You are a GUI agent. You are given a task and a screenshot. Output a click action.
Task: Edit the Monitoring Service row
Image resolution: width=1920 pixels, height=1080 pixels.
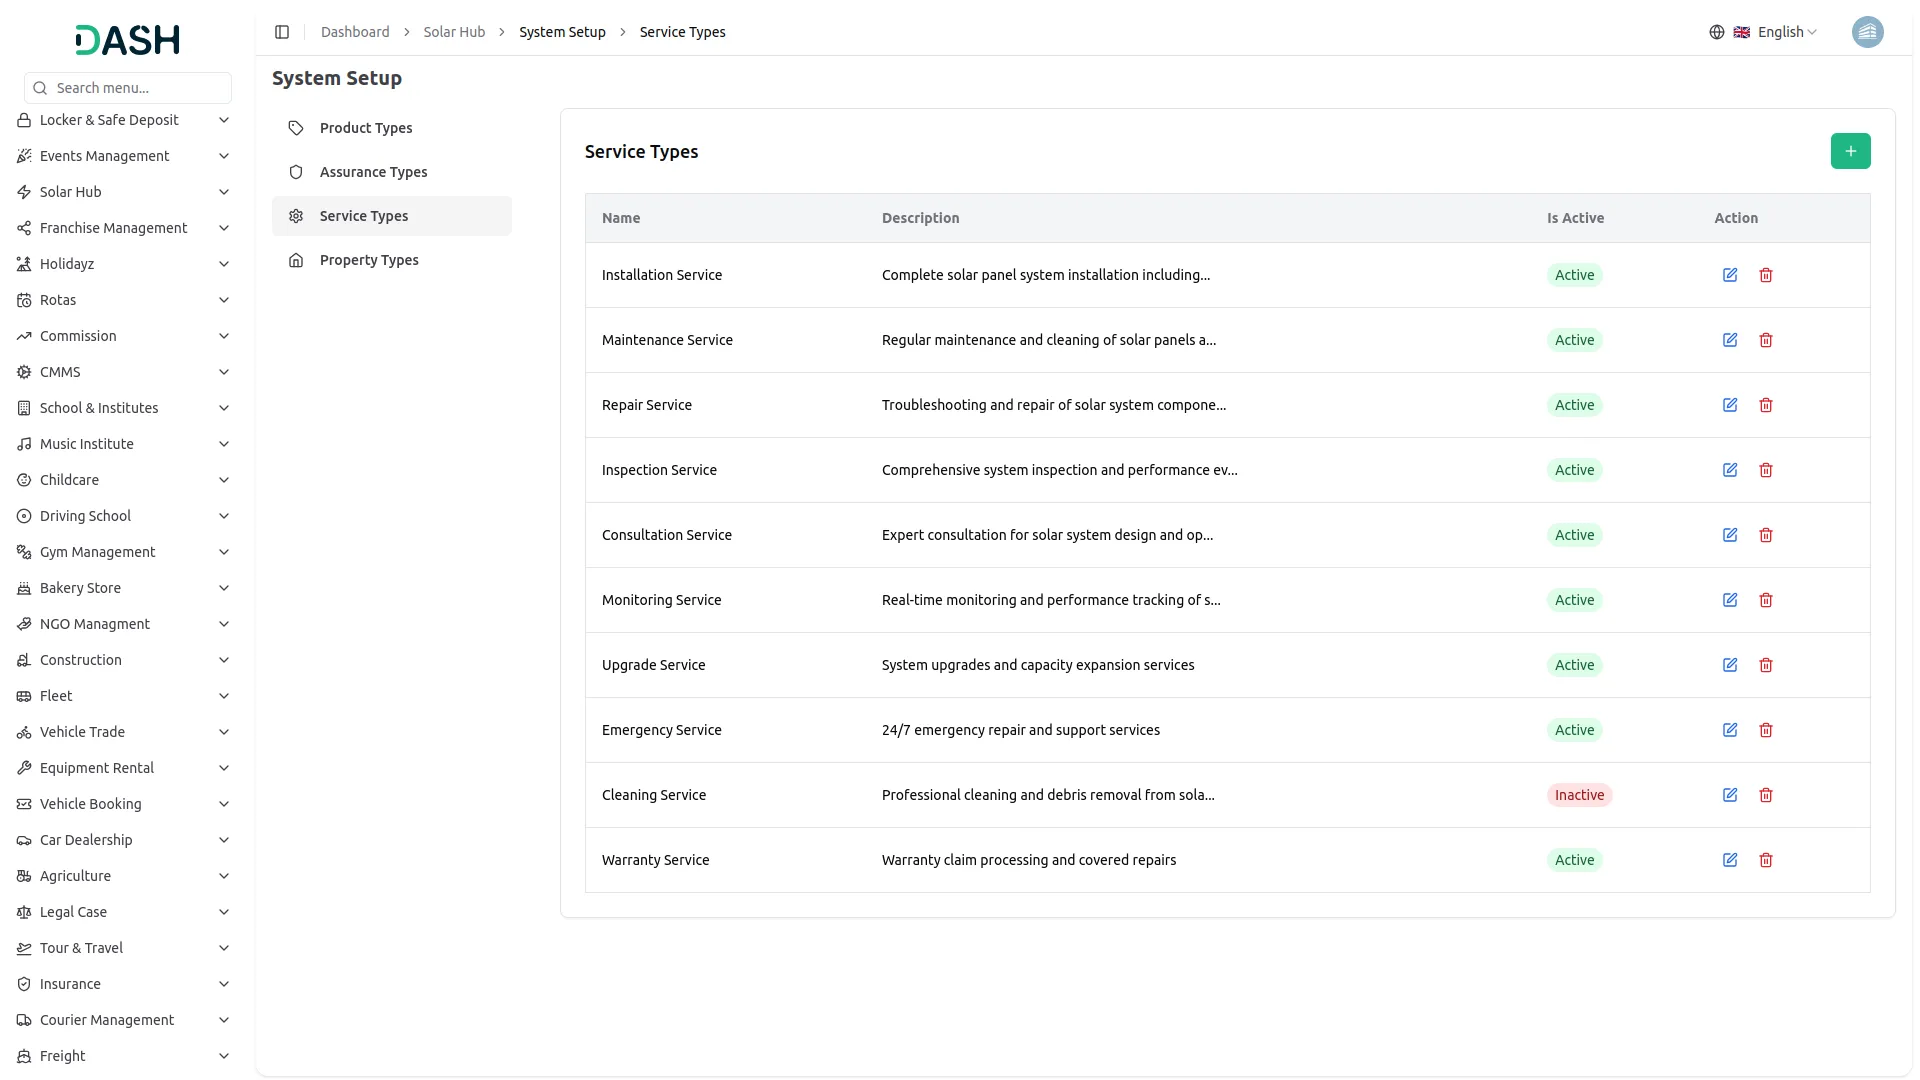click(1730, 600)
